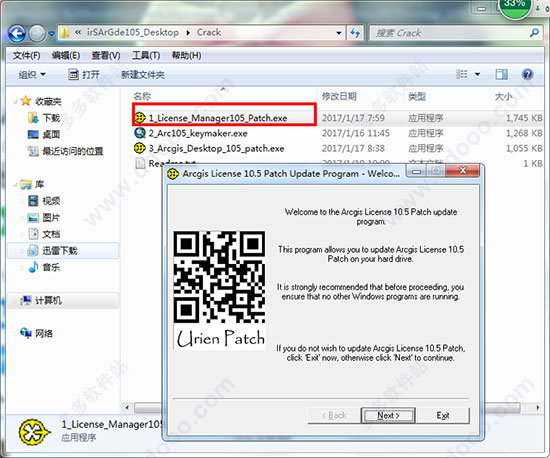Sort by the 大小 column header
Viewport: 550px width, 458px height.
click(504, 96)
